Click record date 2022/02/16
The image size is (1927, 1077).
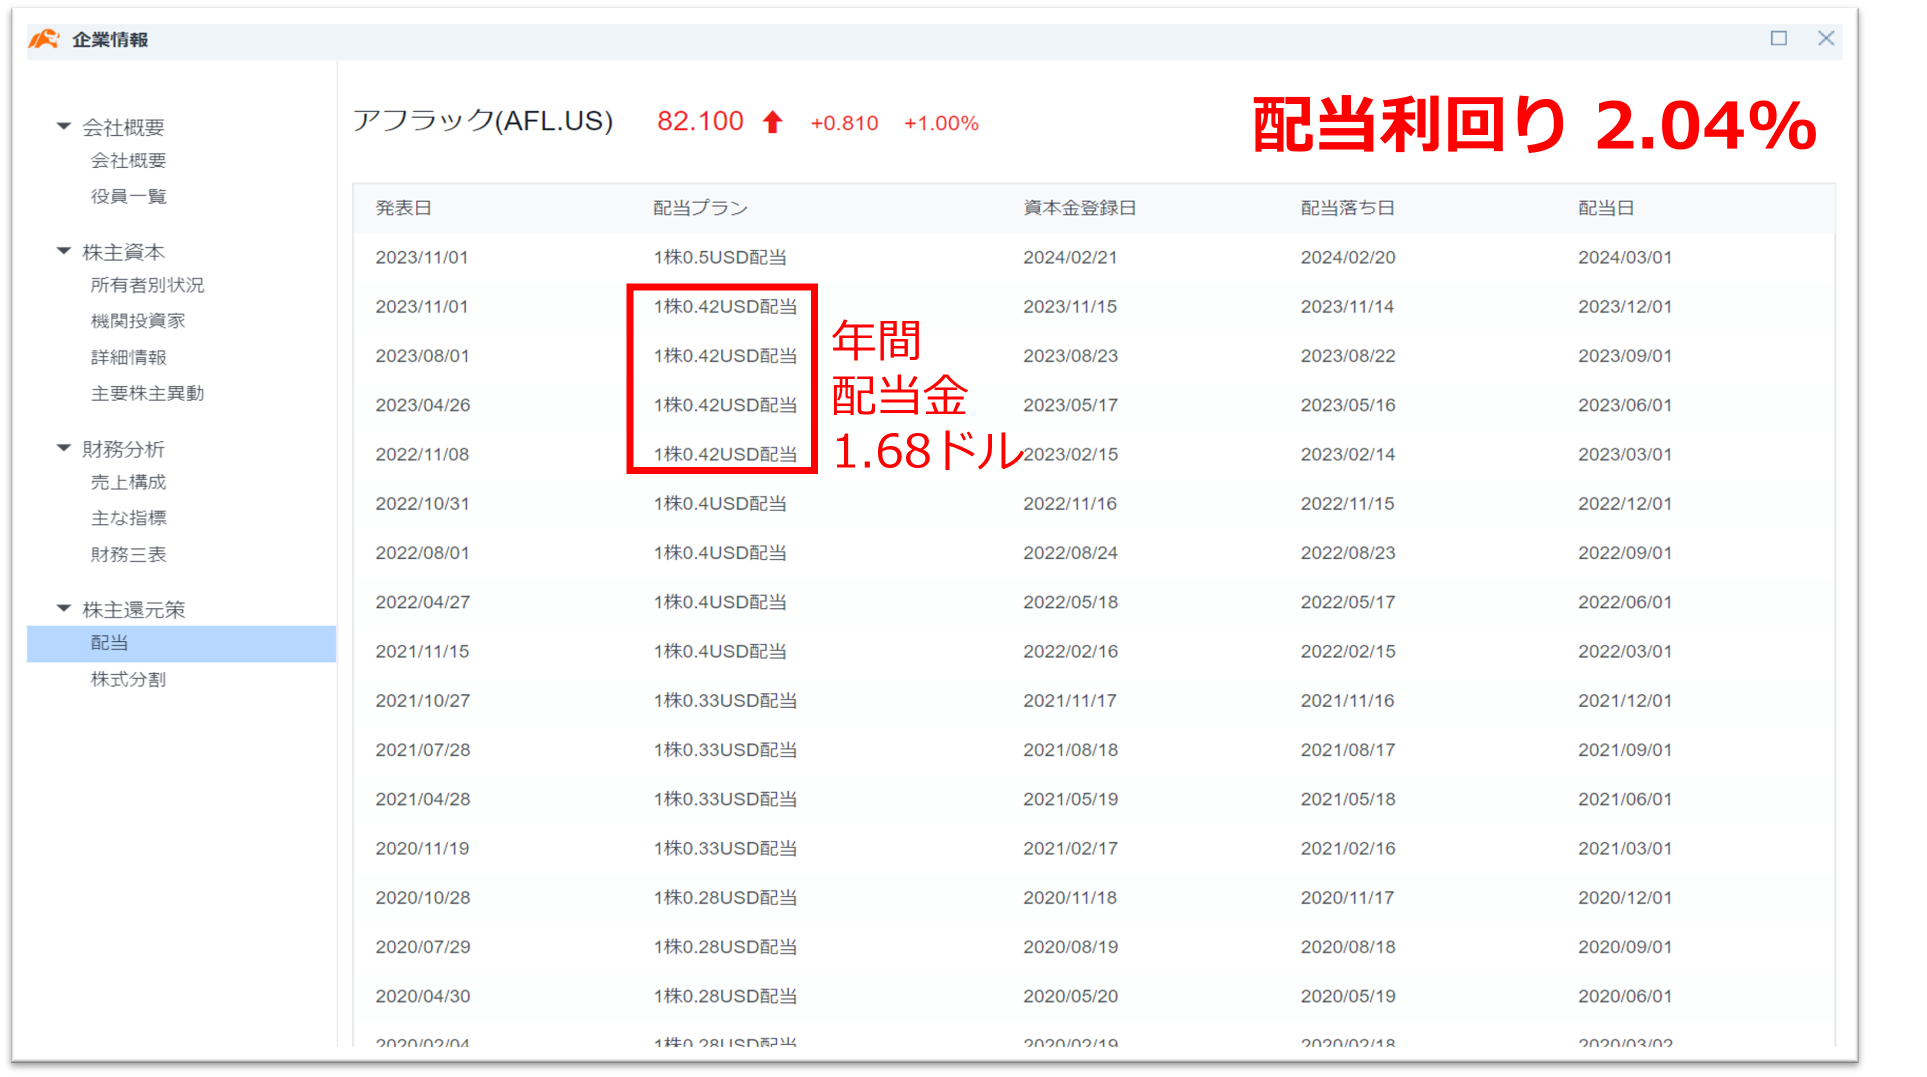coord(1071,651)
